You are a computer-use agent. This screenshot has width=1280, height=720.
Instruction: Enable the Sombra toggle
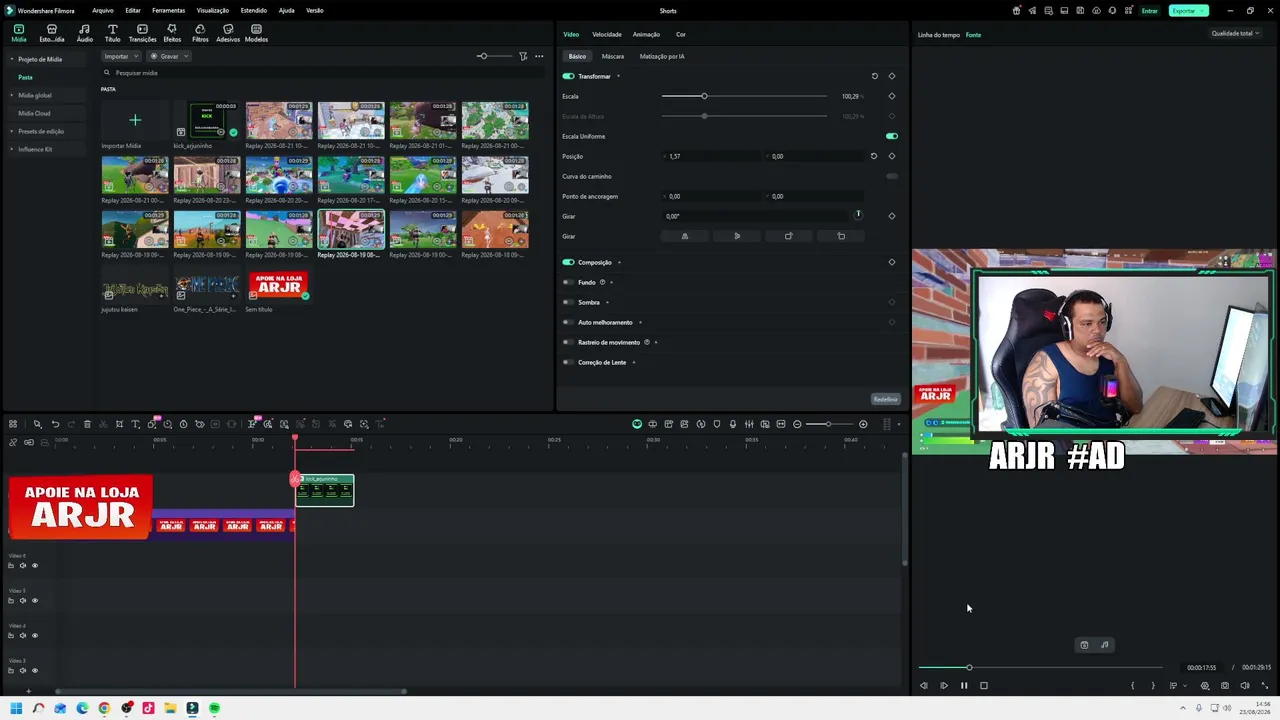(x=568, y=302)
